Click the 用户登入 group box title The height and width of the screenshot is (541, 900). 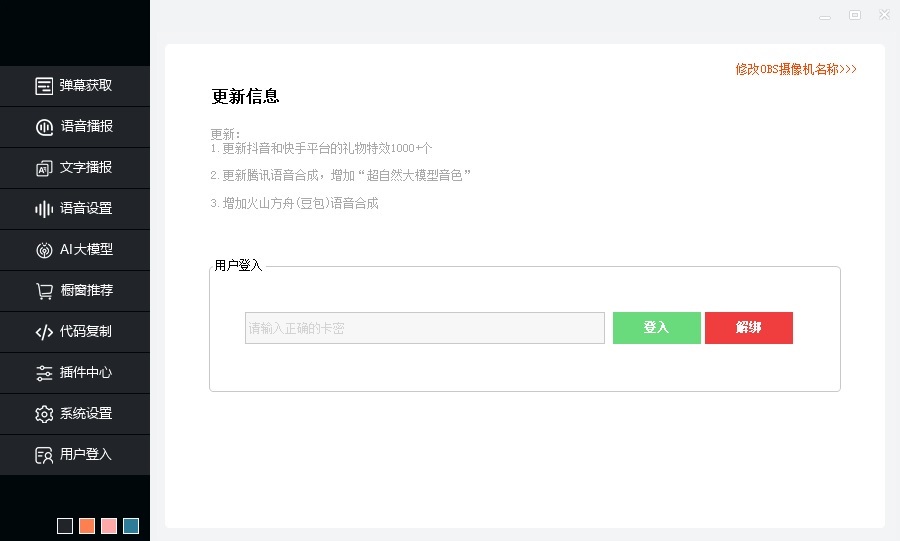[x=238, y=266]
